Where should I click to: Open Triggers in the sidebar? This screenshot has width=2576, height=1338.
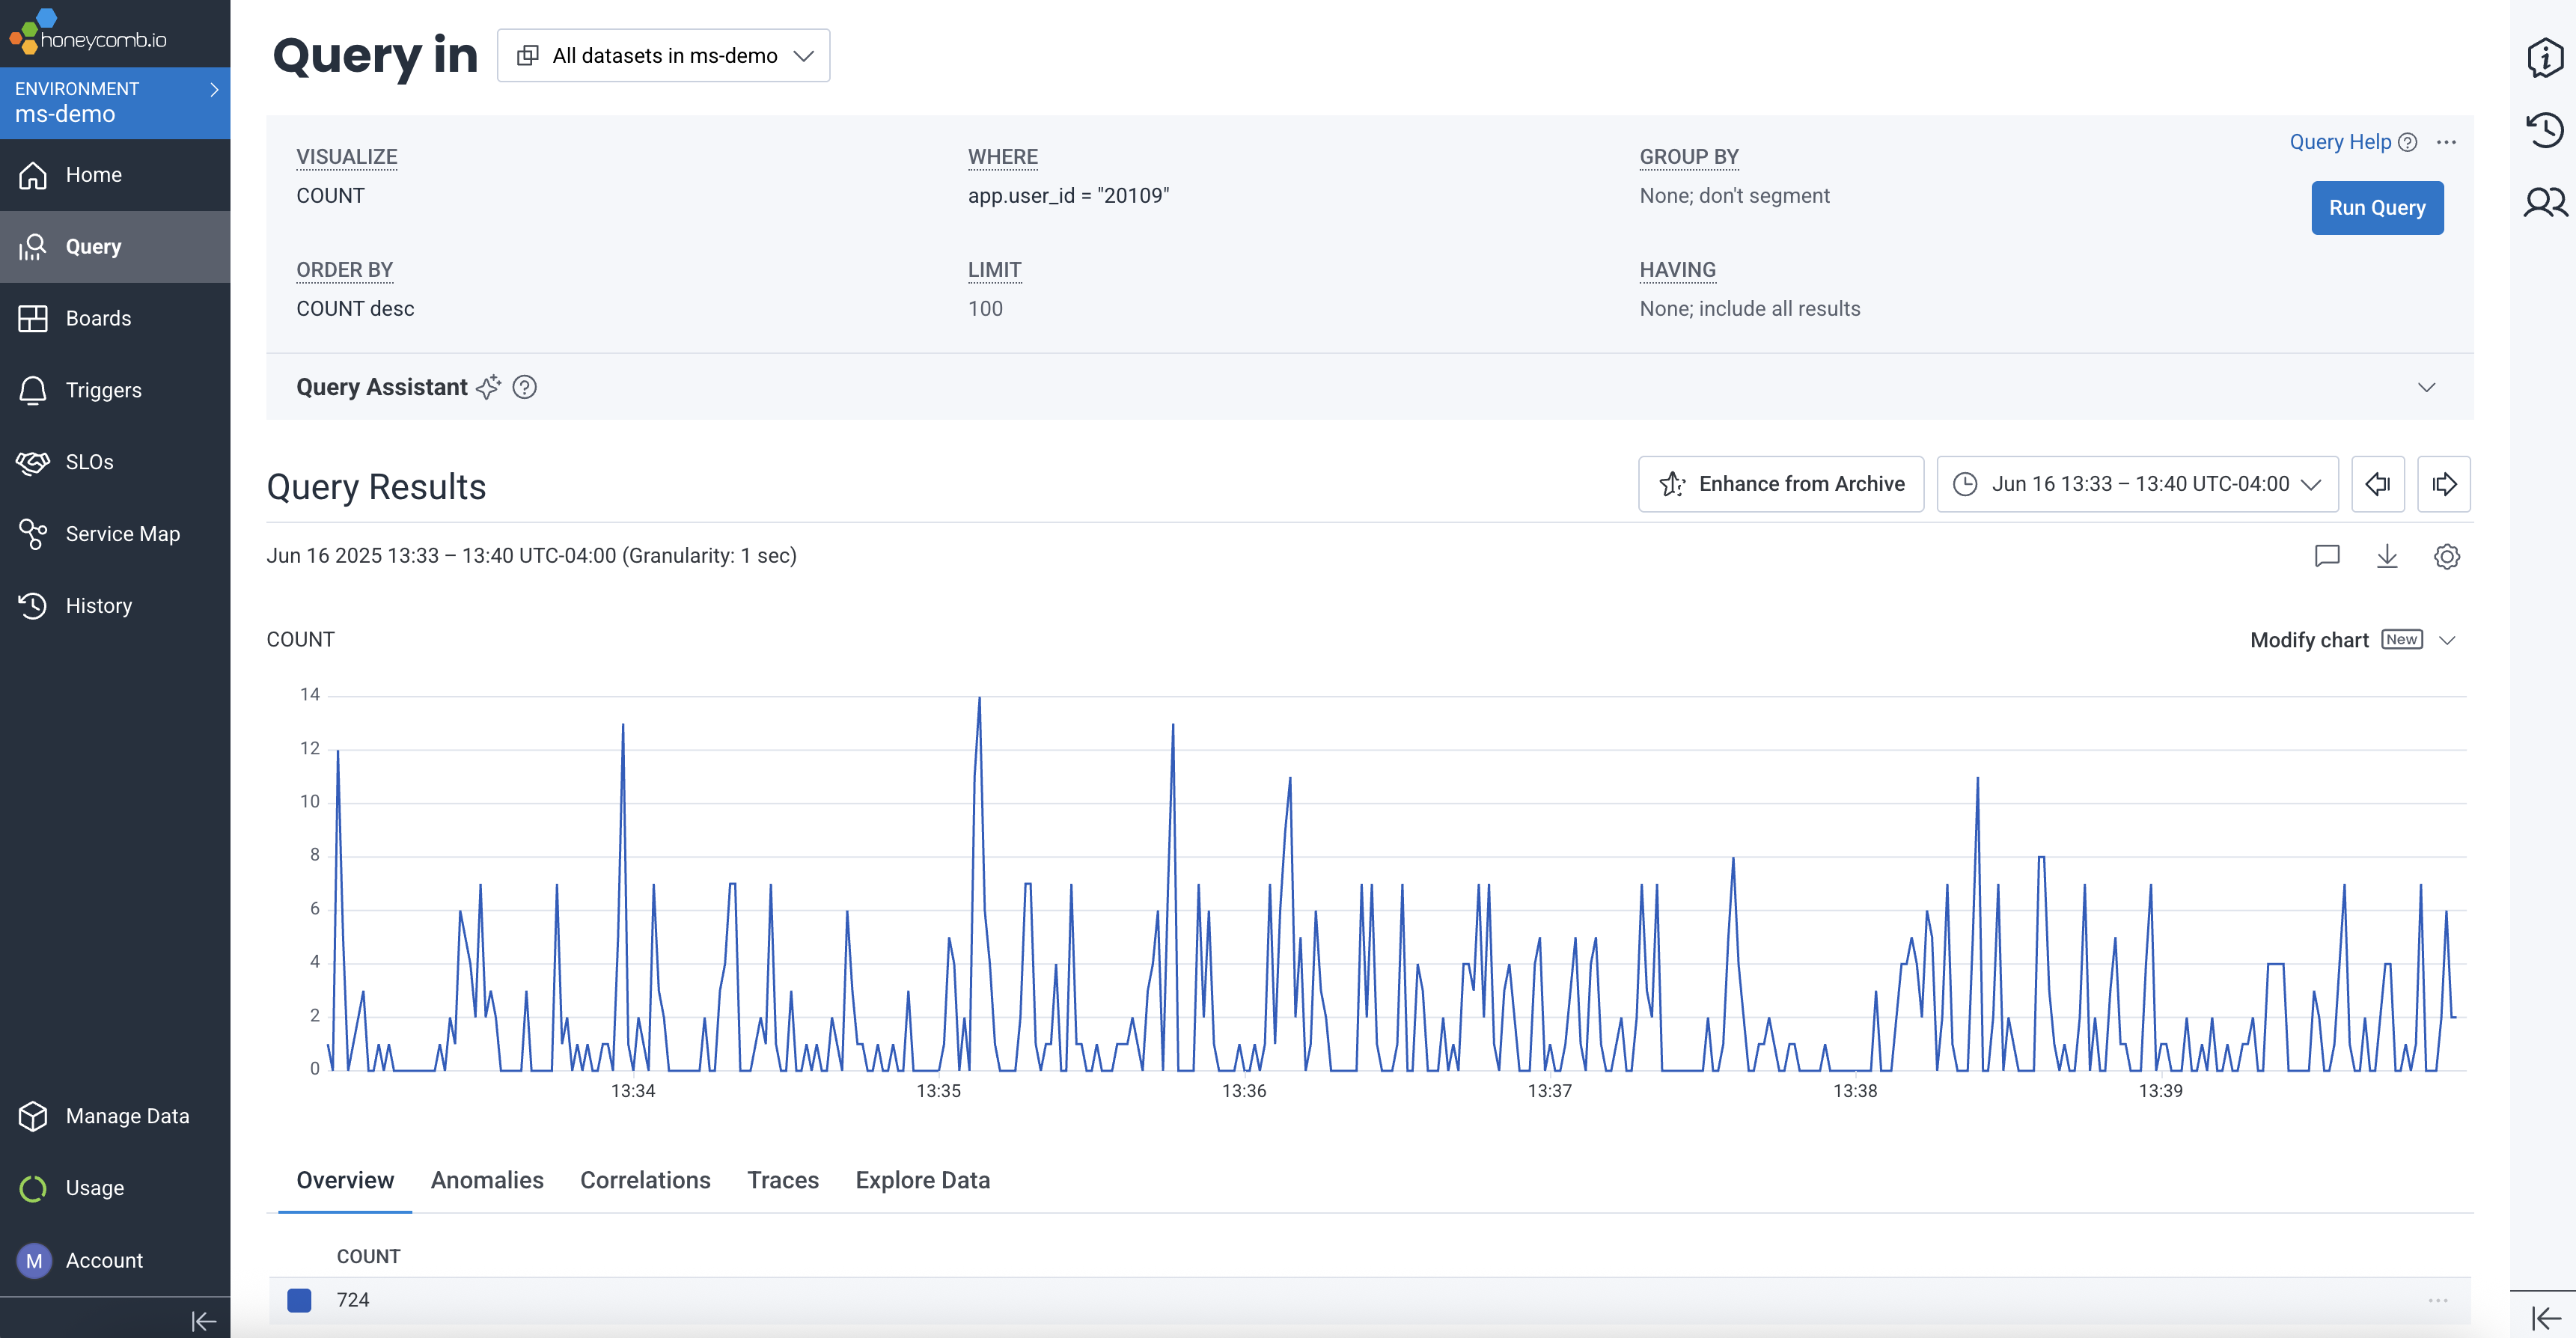point(115,391)
